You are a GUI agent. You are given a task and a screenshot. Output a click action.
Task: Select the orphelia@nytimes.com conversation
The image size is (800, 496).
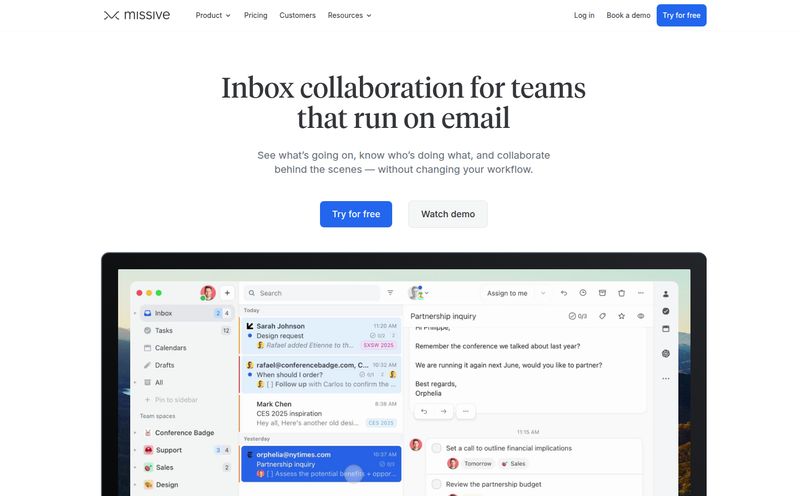320,464
